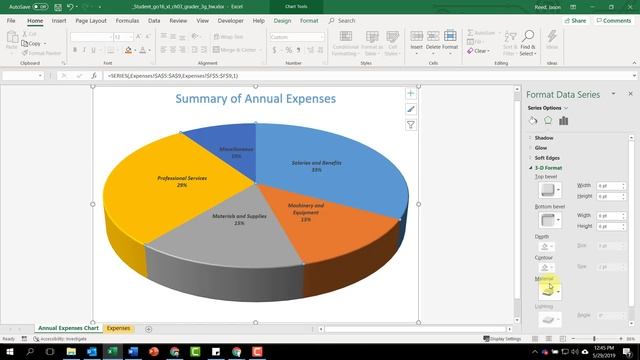Viewport: 640px width, 360px height.
Task: Open Chart Tools Format tab
Action: click(x=309, y=20)
